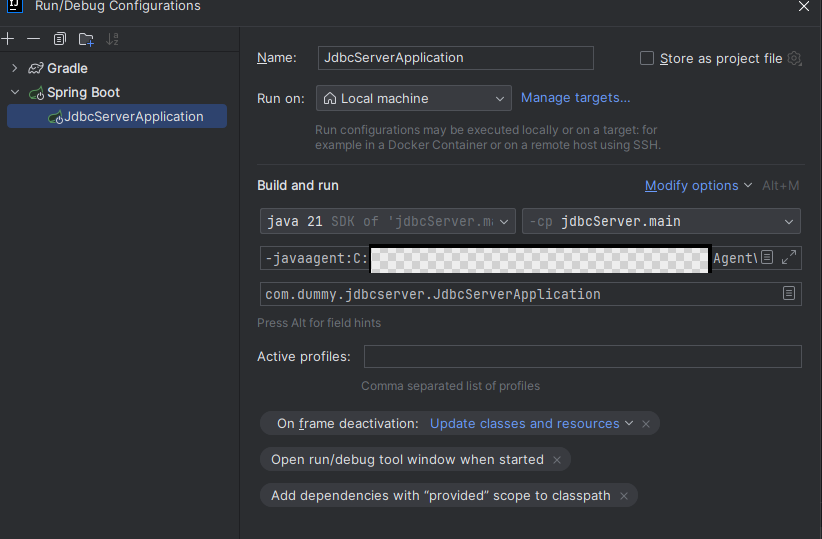Click the Run/Debug Configurations title text
This screenshot has width=822, height=539.
117,6
